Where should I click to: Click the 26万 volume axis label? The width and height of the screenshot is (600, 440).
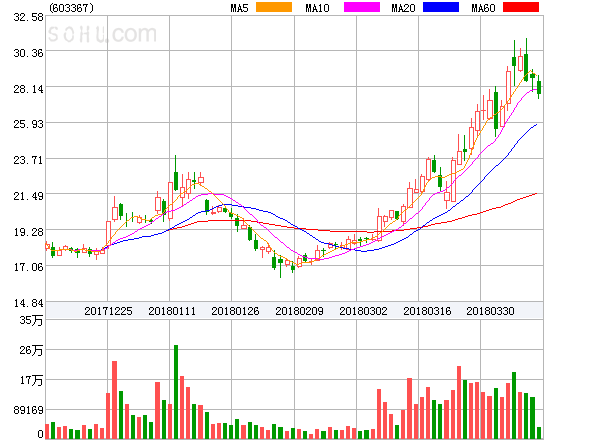[31, 350]
